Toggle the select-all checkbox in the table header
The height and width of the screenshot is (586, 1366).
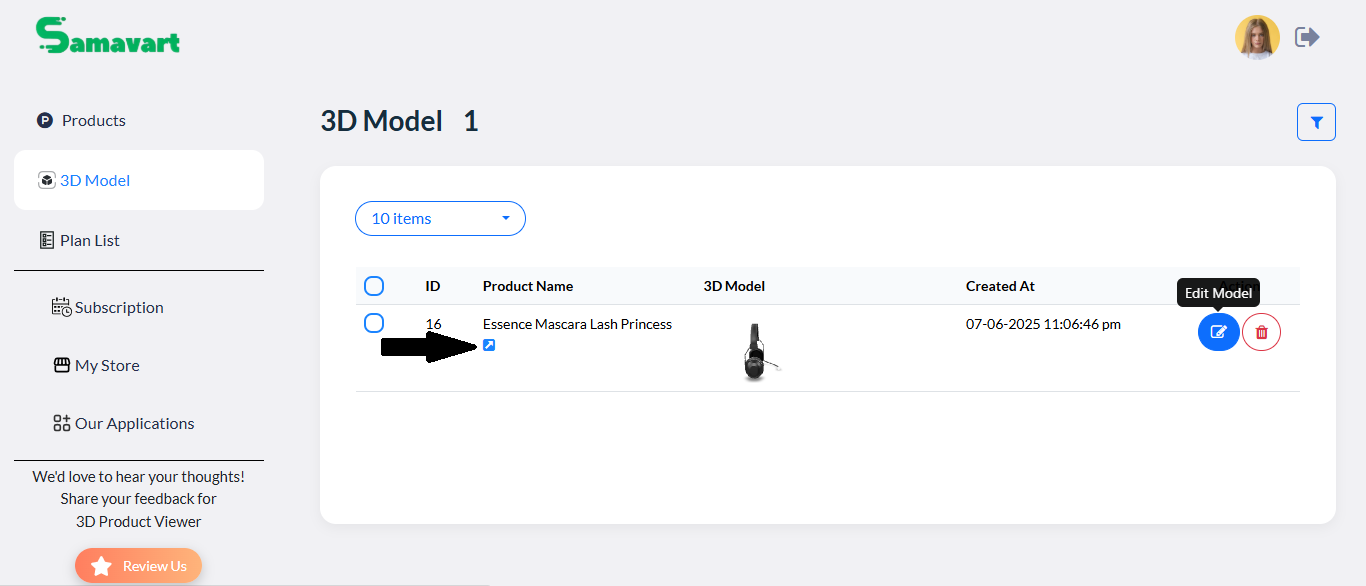(x=374, y=286)
